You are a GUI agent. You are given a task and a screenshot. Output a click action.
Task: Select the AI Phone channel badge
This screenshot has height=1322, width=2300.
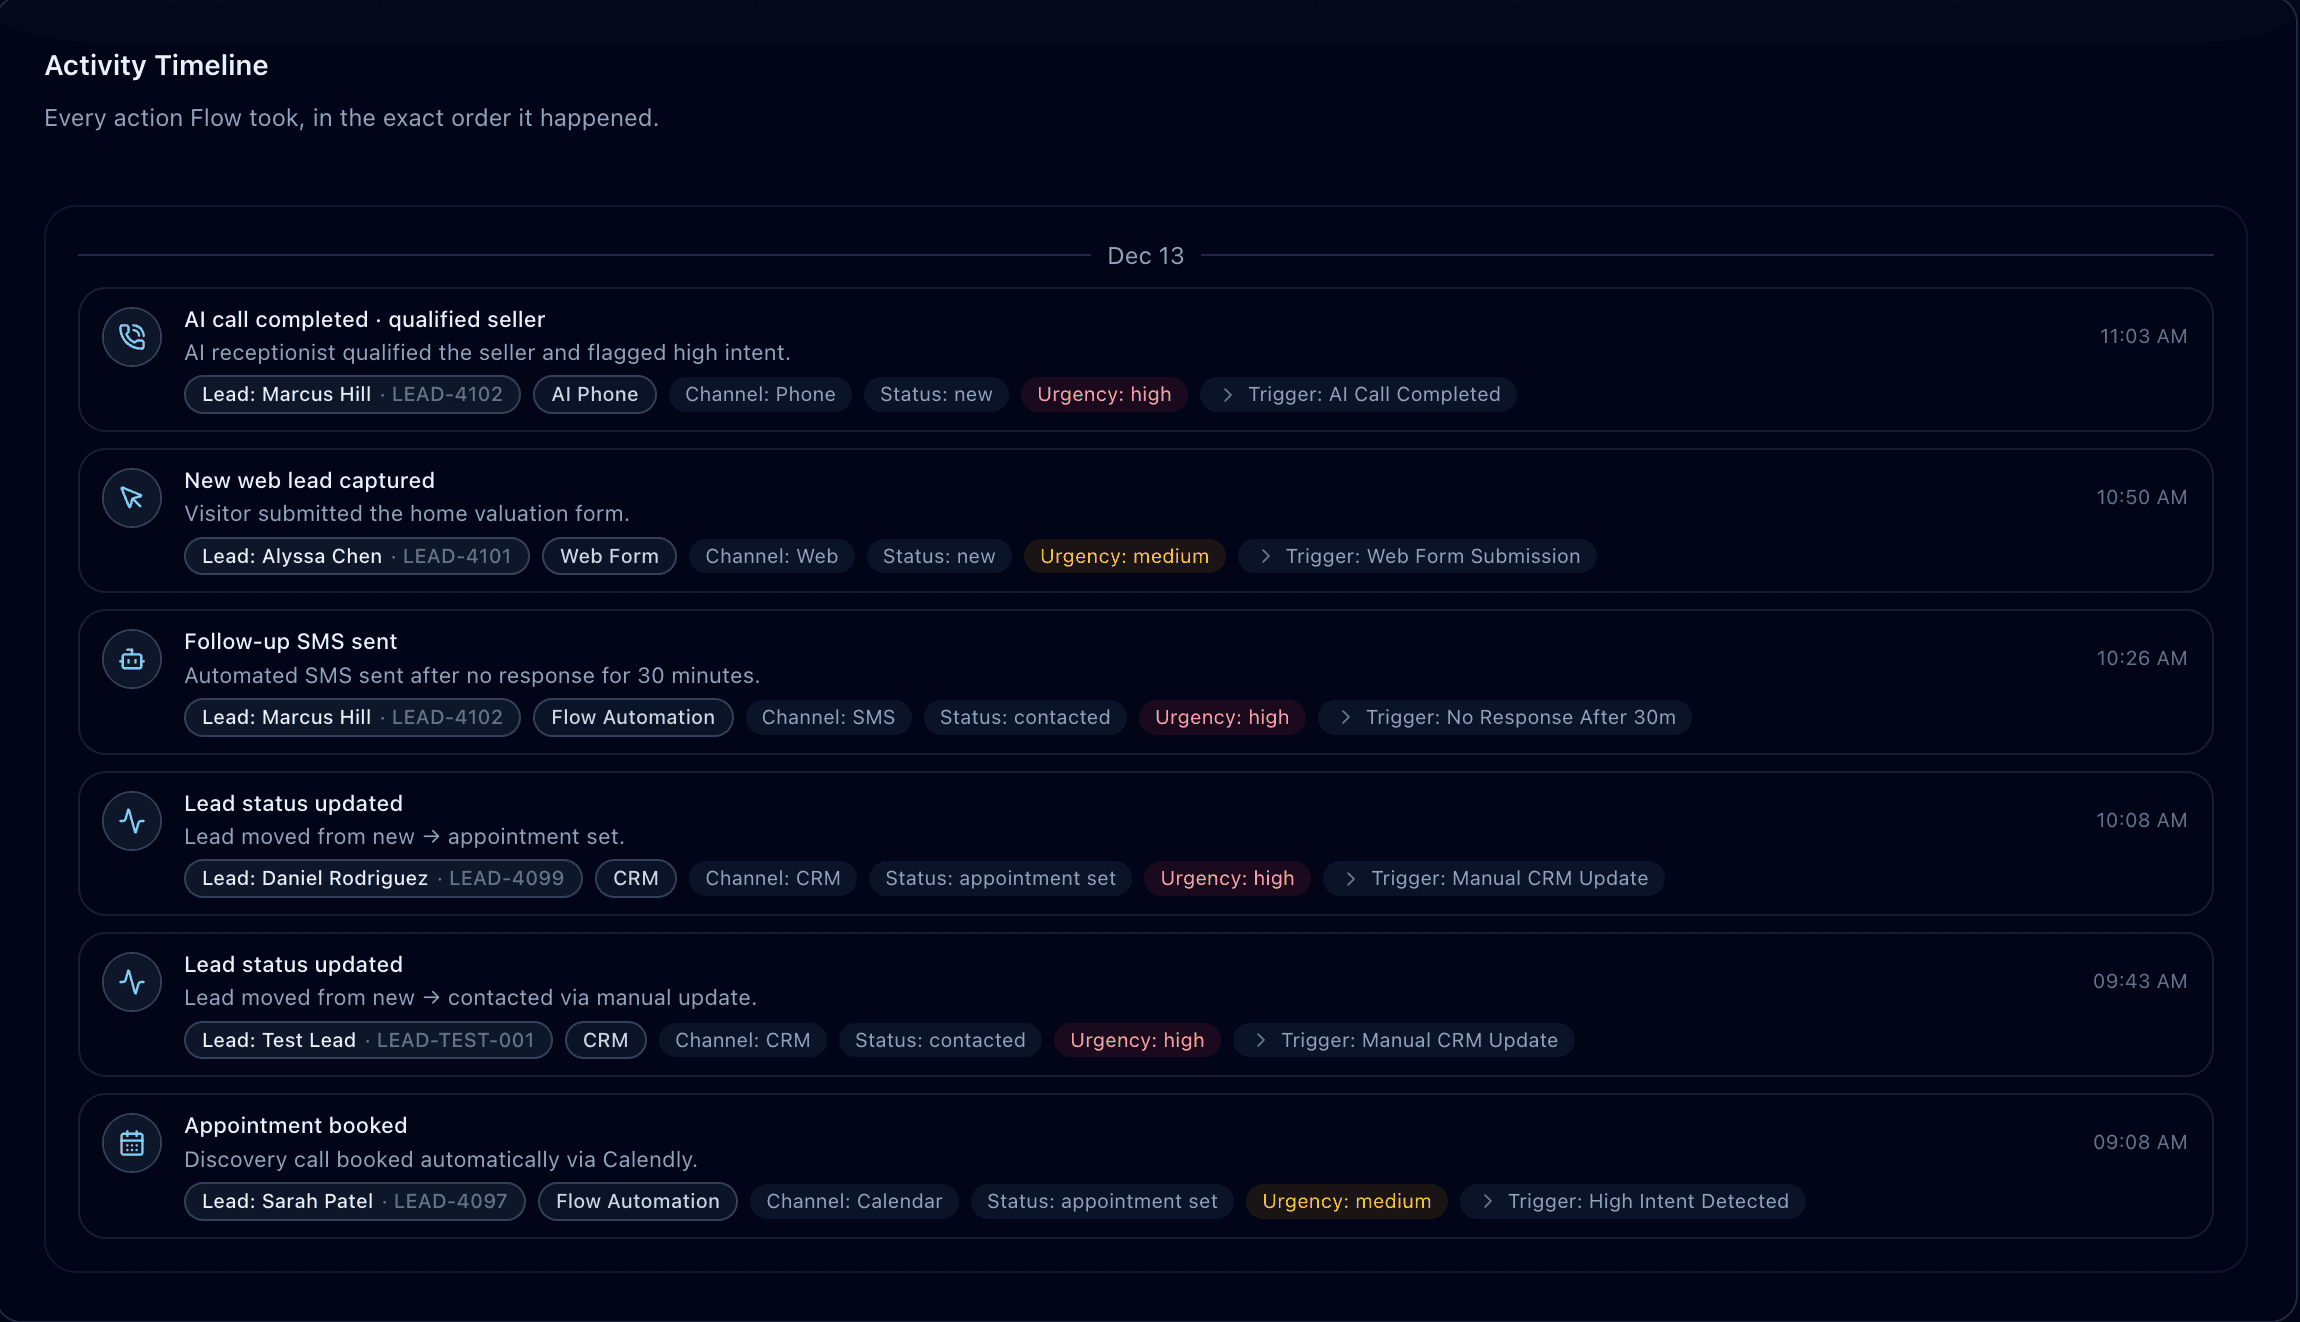(x=594, y=394)
